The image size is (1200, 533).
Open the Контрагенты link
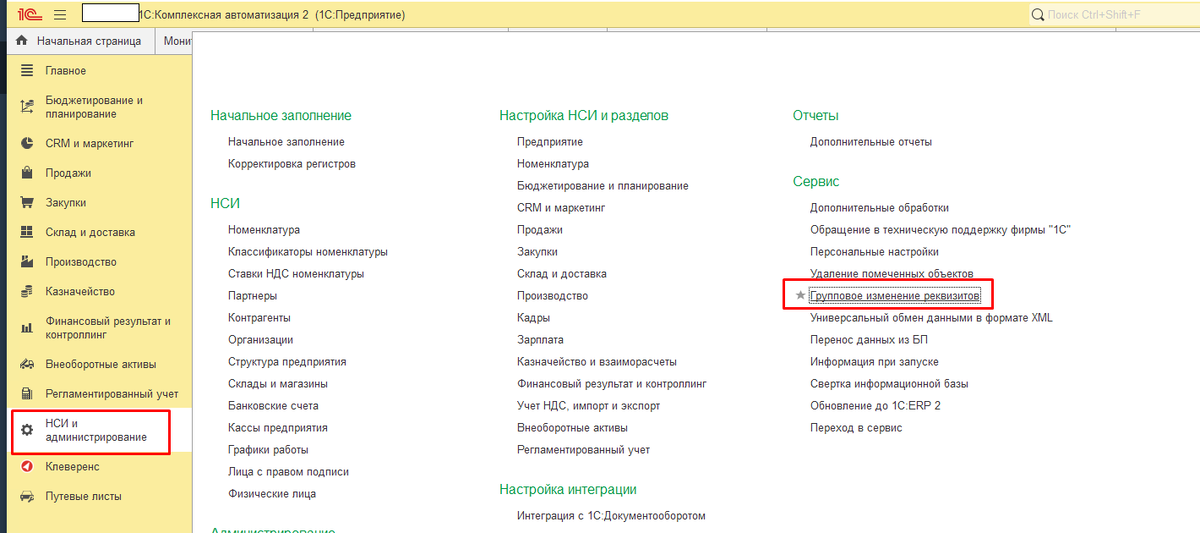click(259, 318)
